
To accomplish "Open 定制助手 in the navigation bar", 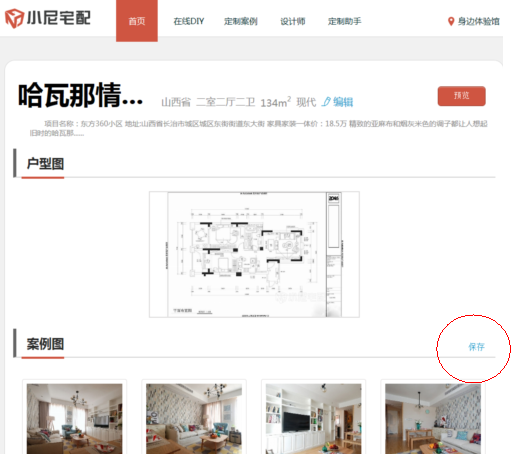I will click(x=344, y=21).
